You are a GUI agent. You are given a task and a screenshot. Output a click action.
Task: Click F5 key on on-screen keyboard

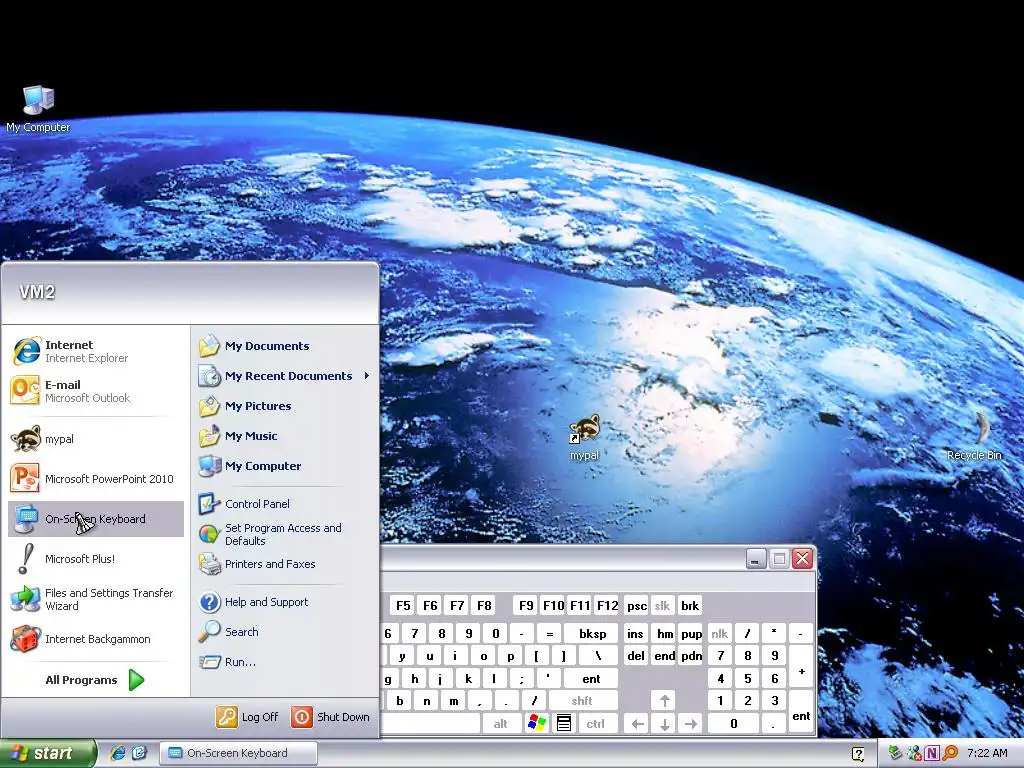click(404, 605)
